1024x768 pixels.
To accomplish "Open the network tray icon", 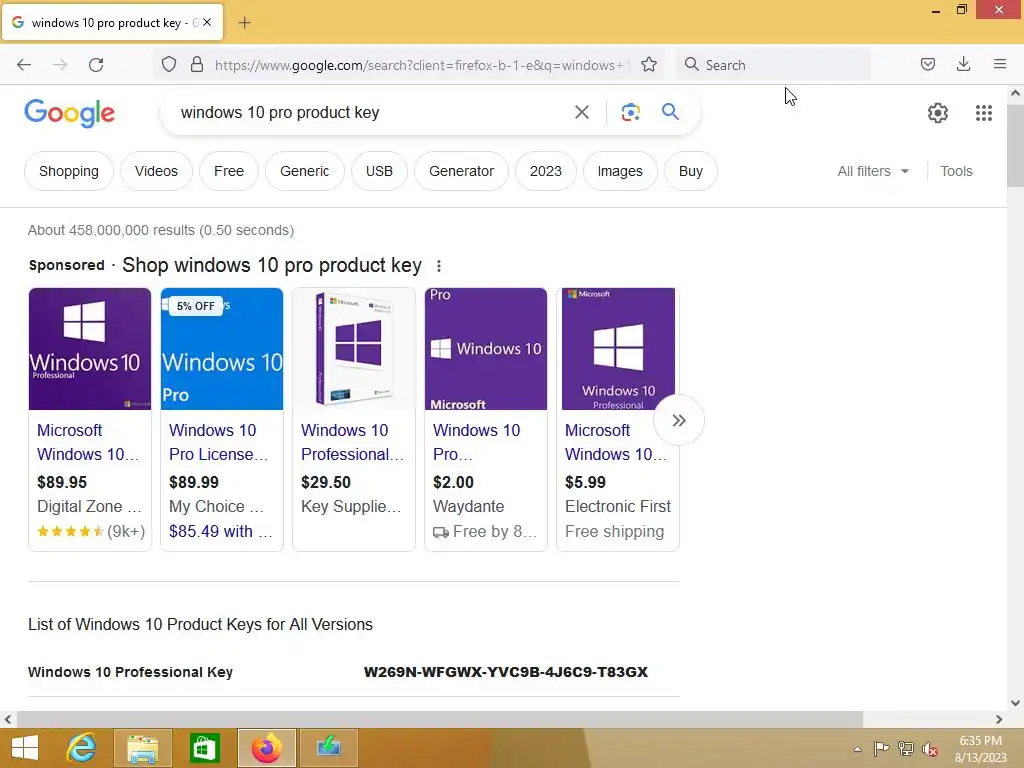I will pos(906,748).
